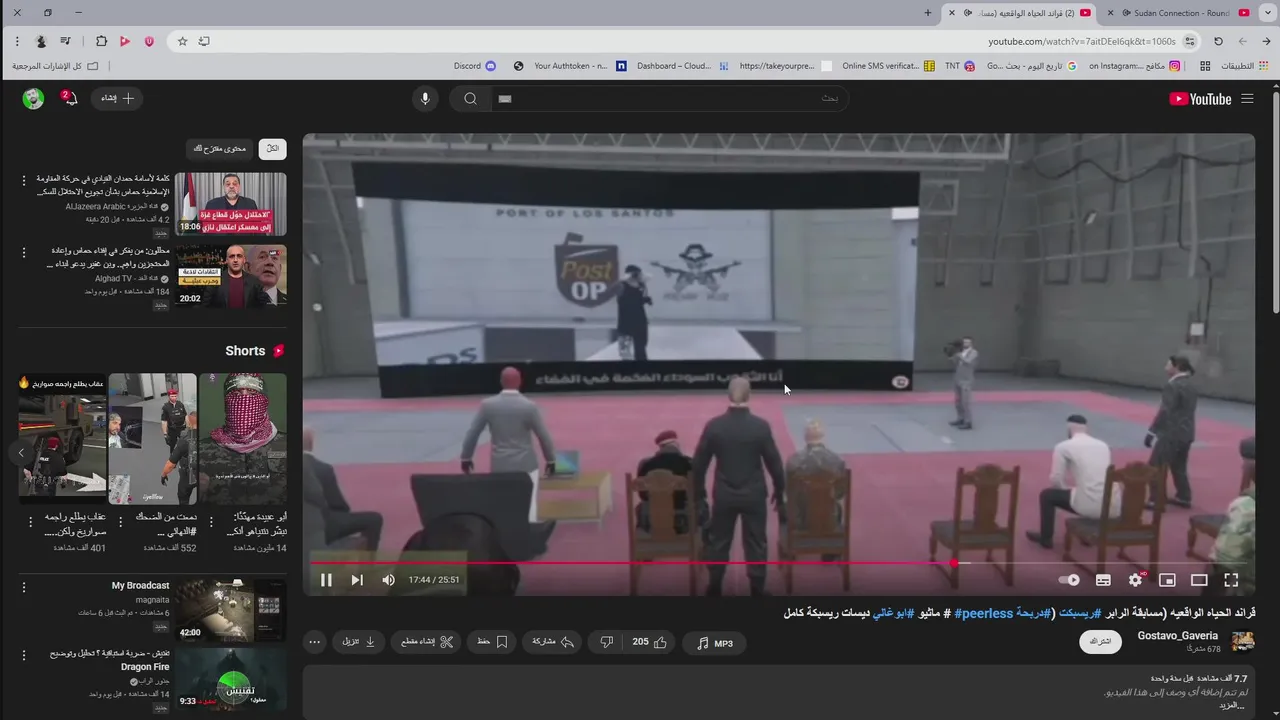
Task: Open the Short with red keffiyeh masked man
Action: [x=243, y=439]
